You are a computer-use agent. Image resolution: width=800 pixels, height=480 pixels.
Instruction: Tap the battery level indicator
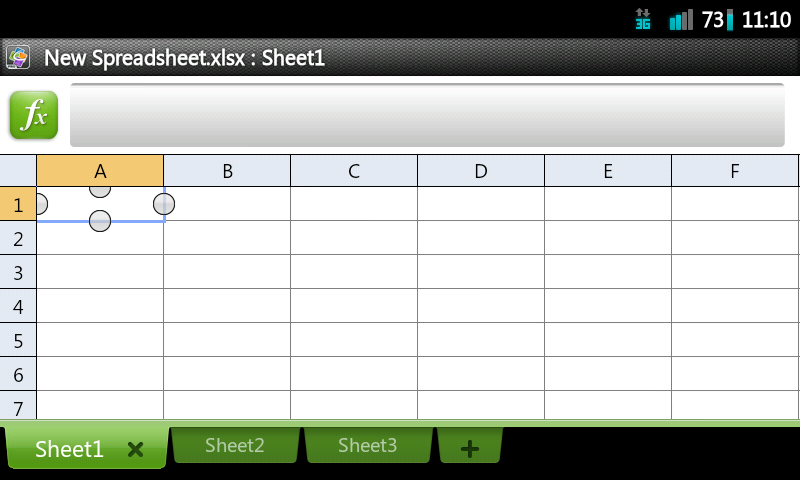718,20
